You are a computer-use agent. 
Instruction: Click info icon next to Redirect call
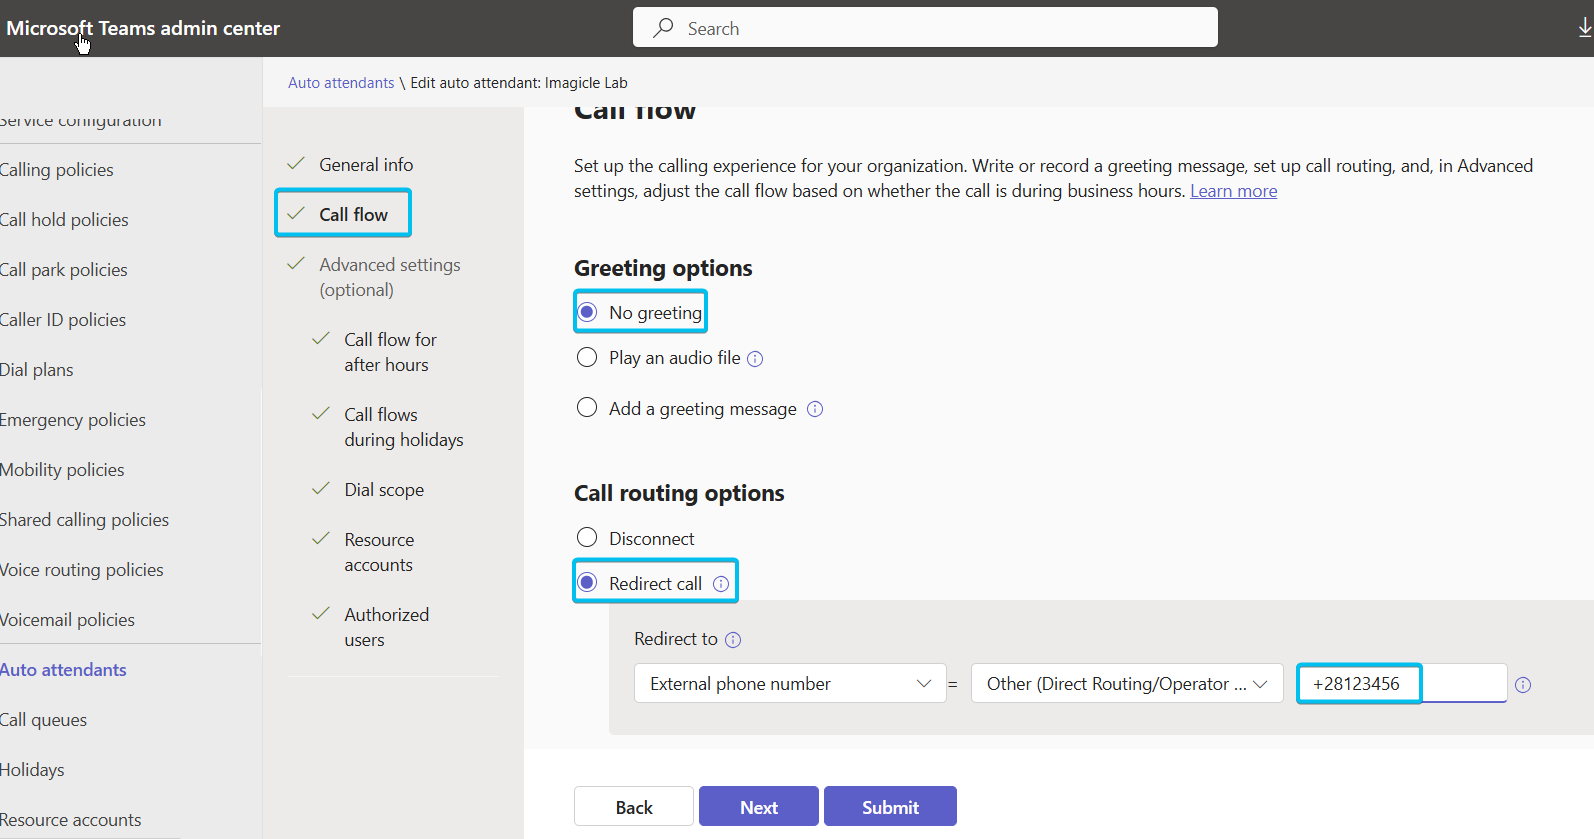(721, 584)
